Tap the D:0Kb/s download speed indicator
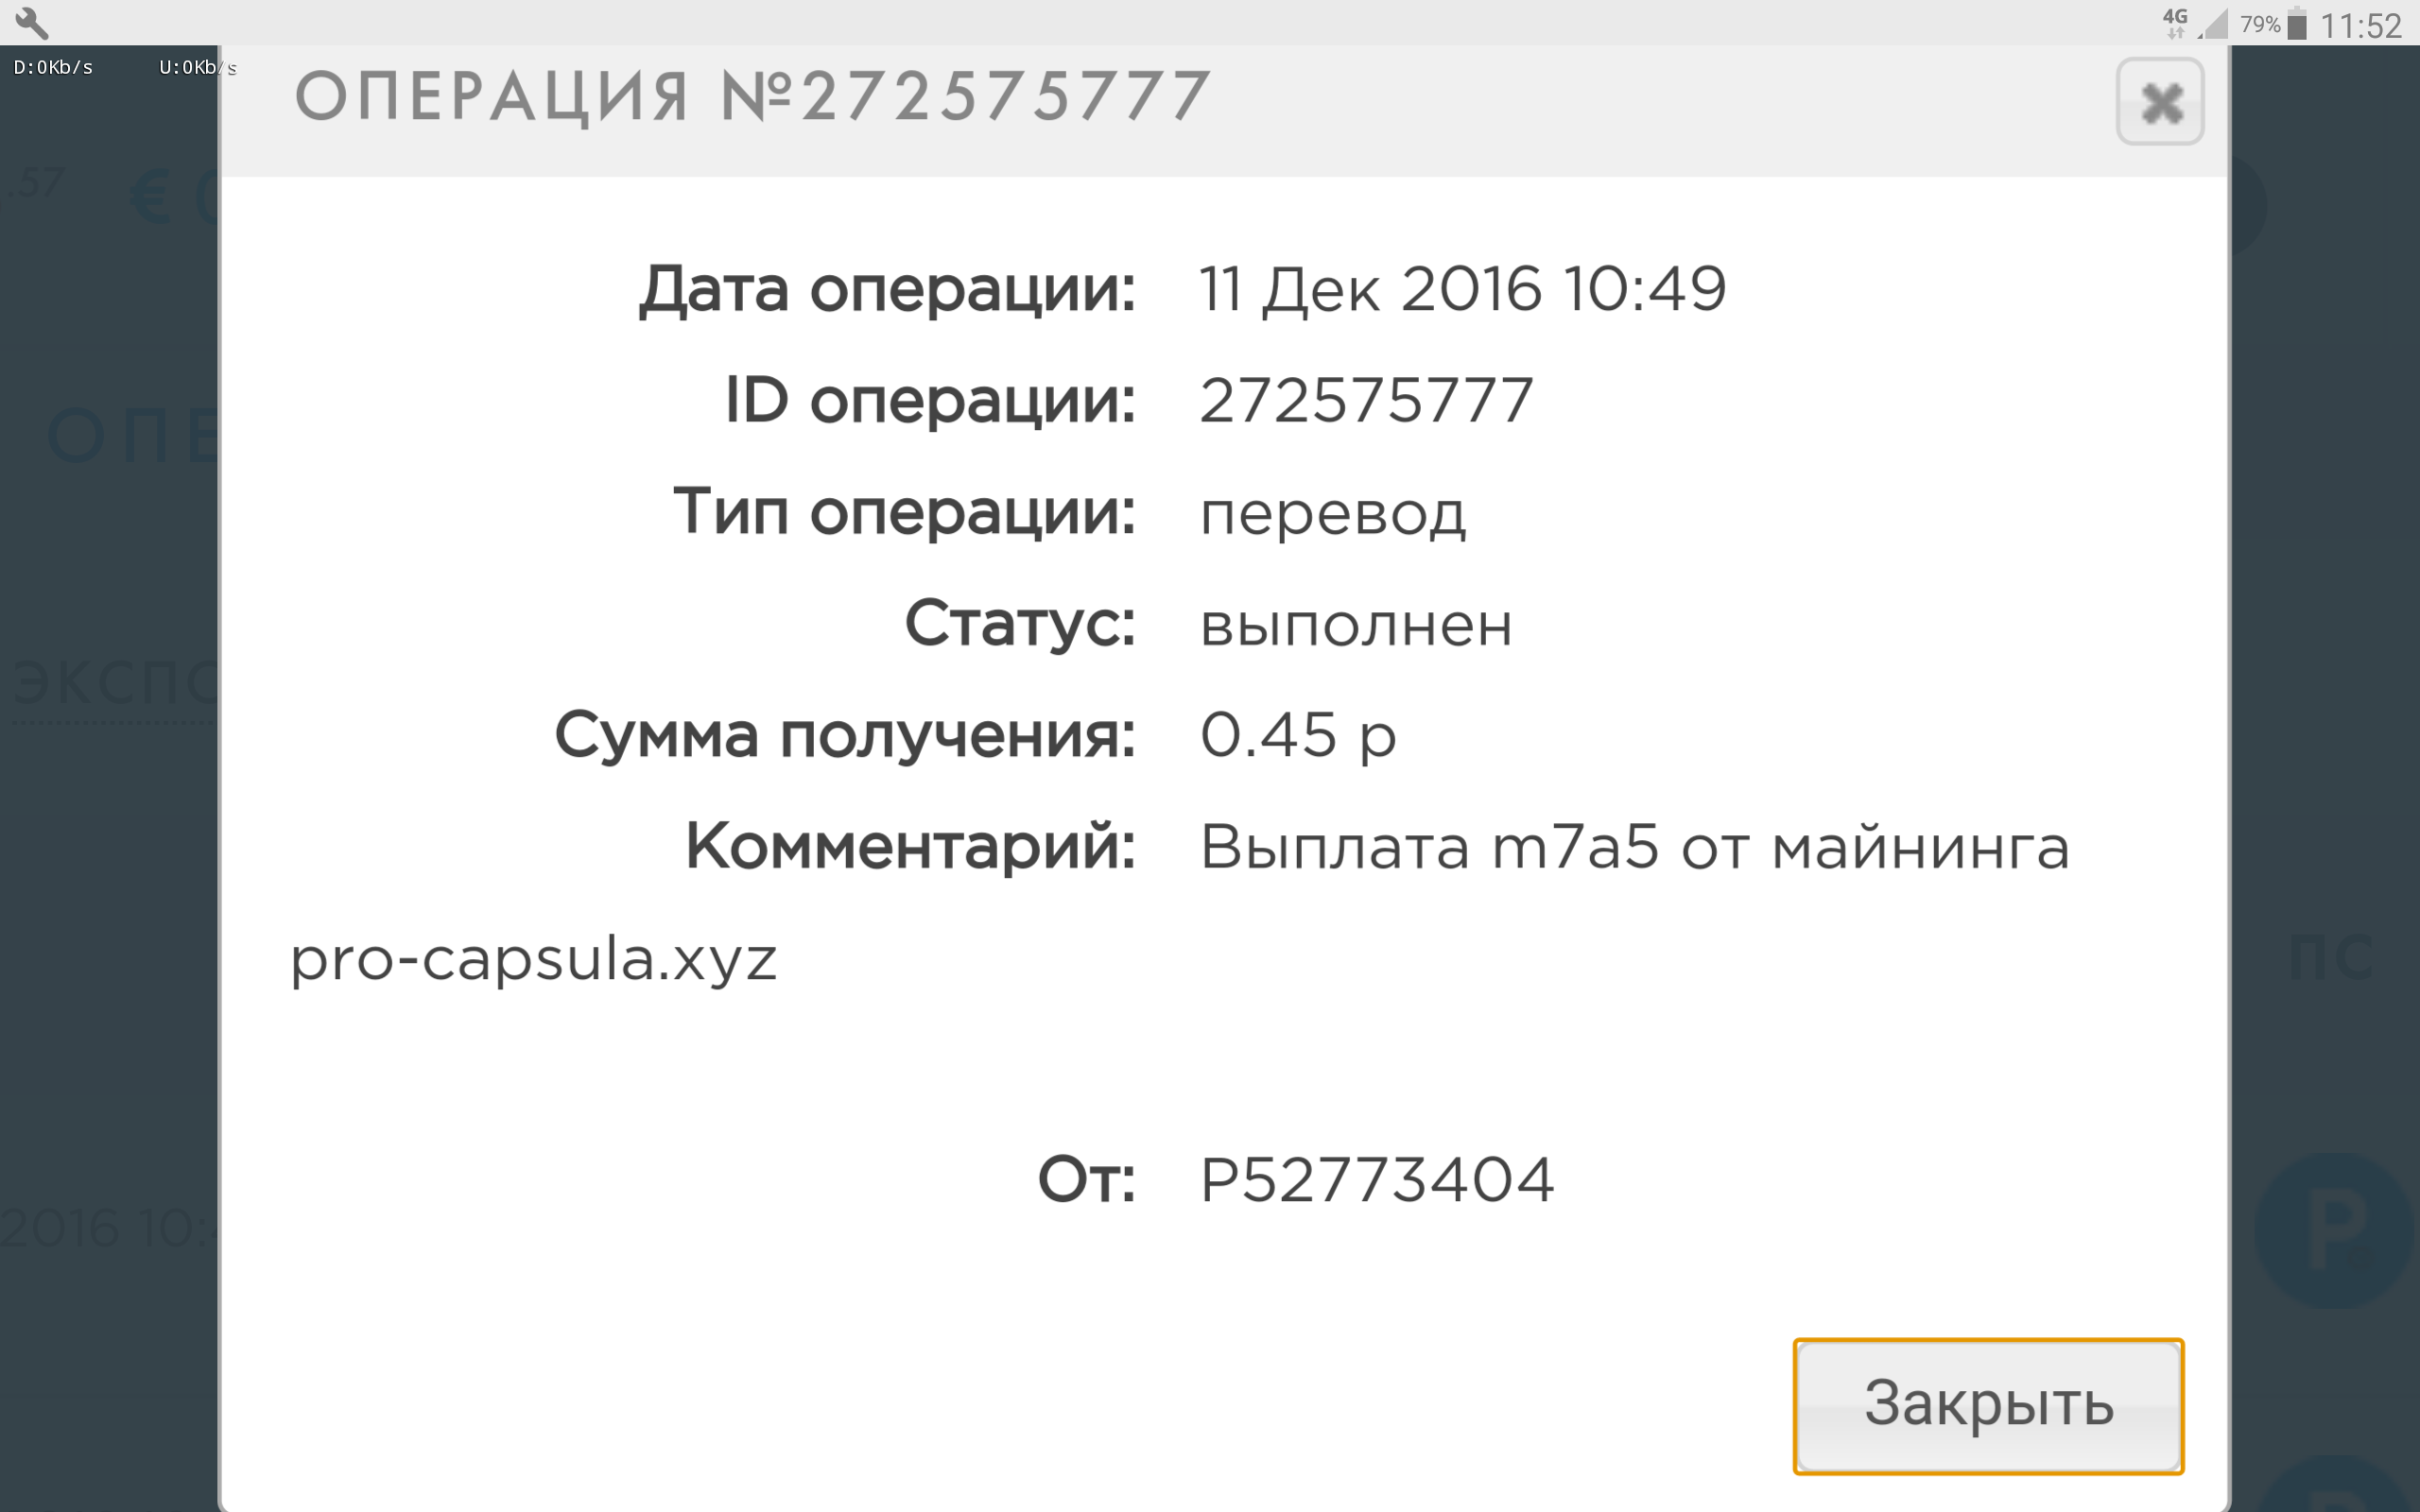 [x=54, y=68]
